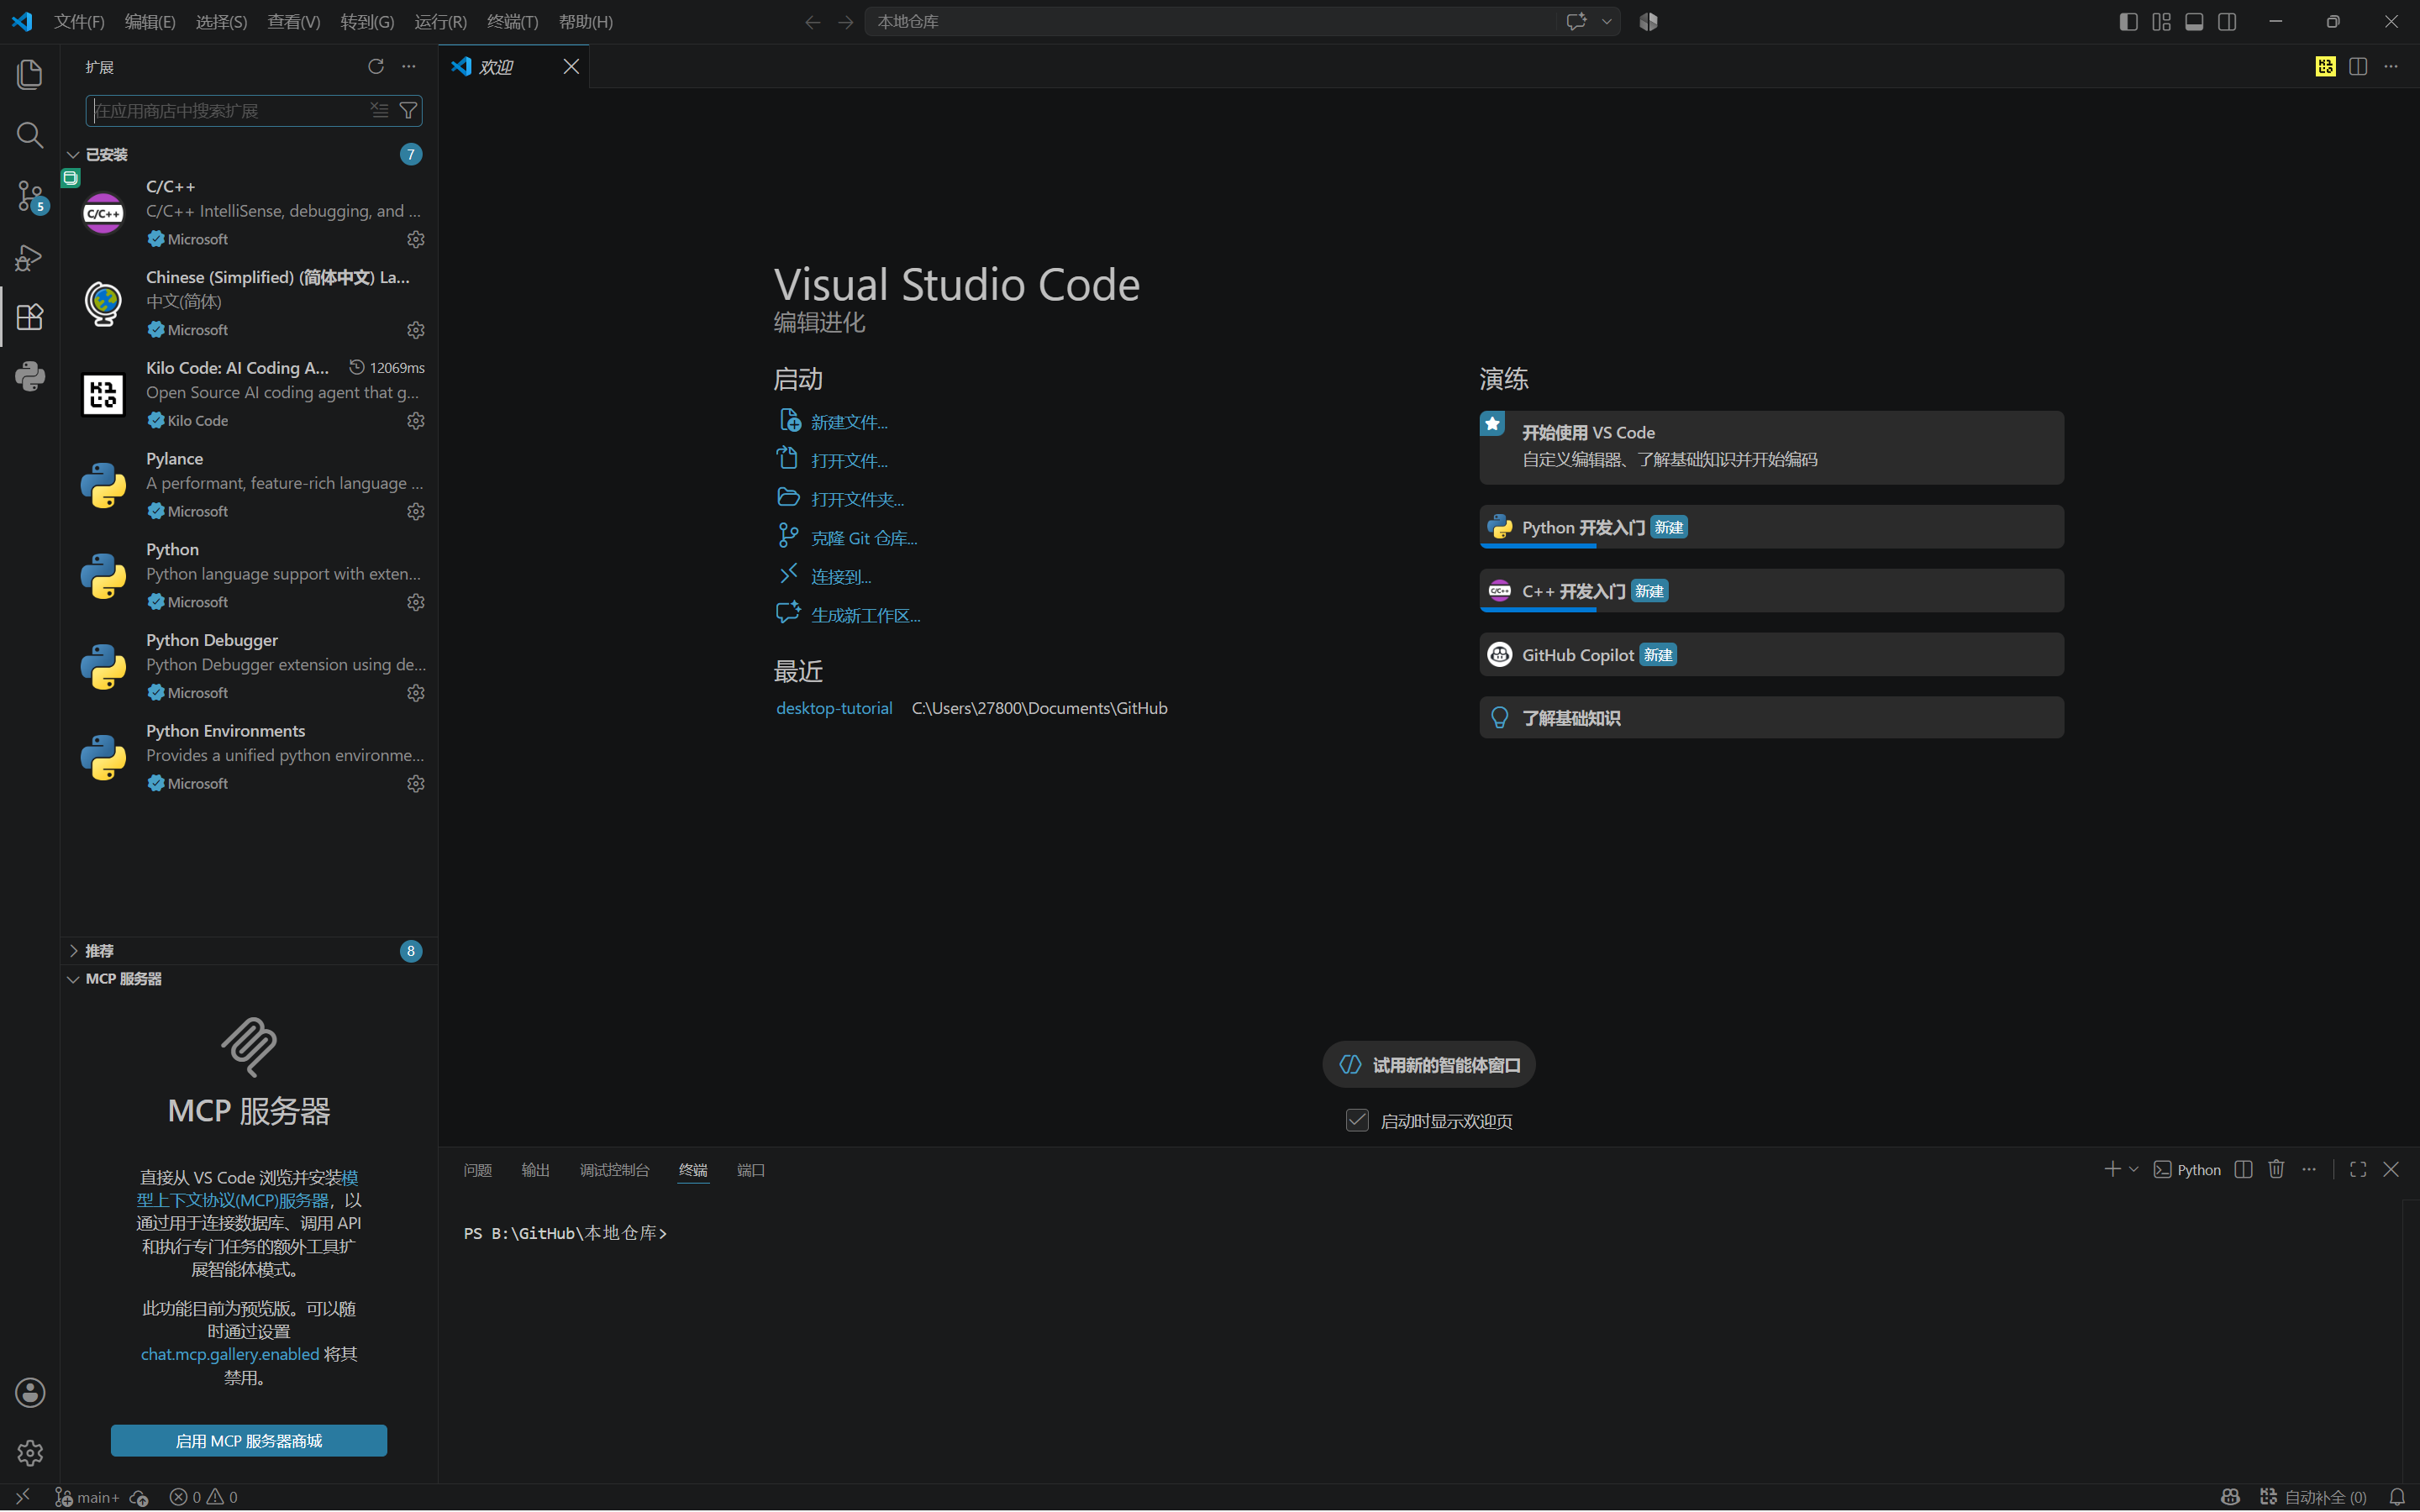The height and width of the screenshot is (1512, 2420).
Task: Split the editor to the right
Action: pos(2358,66)
